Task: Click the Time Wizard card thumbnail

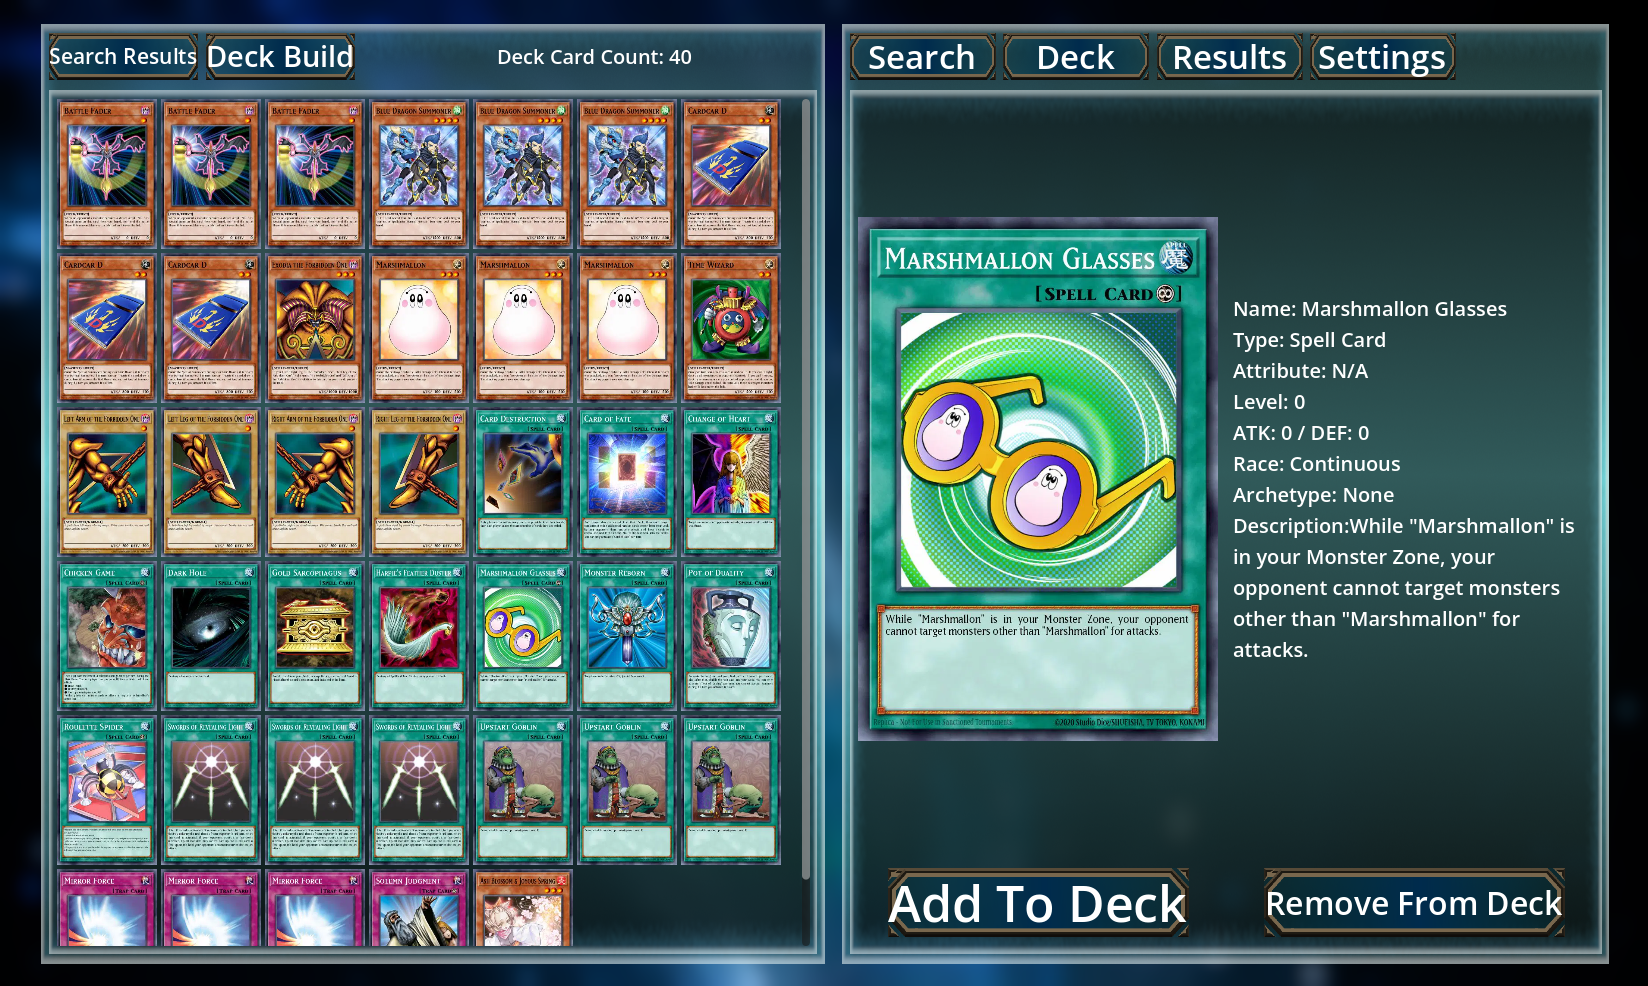Action: coord(730,328)
